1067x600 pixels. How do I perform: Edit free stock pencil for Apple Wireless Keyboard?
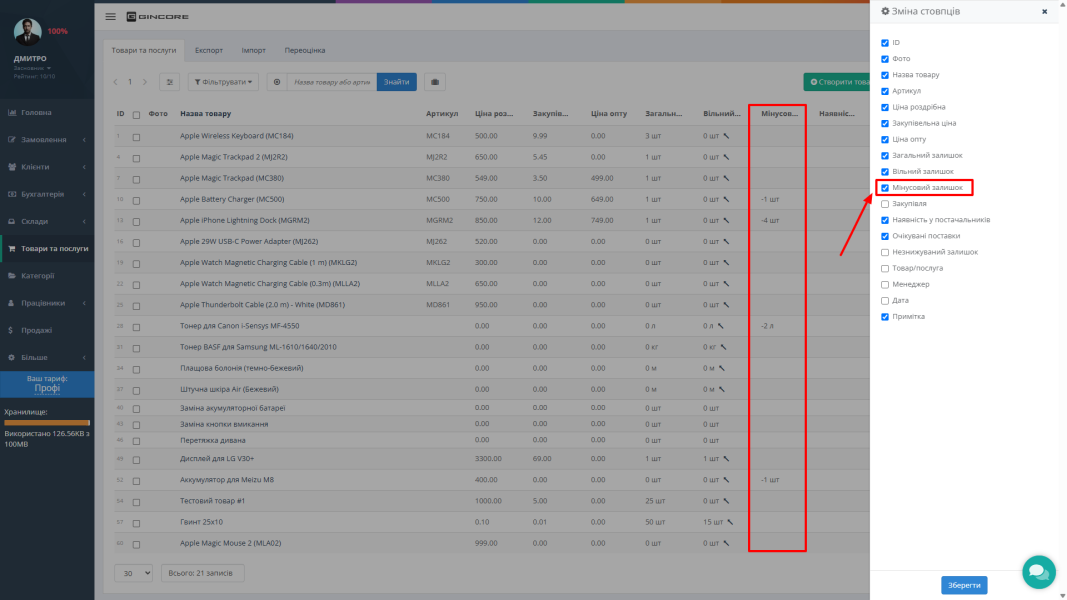click(x=727, y=136)
